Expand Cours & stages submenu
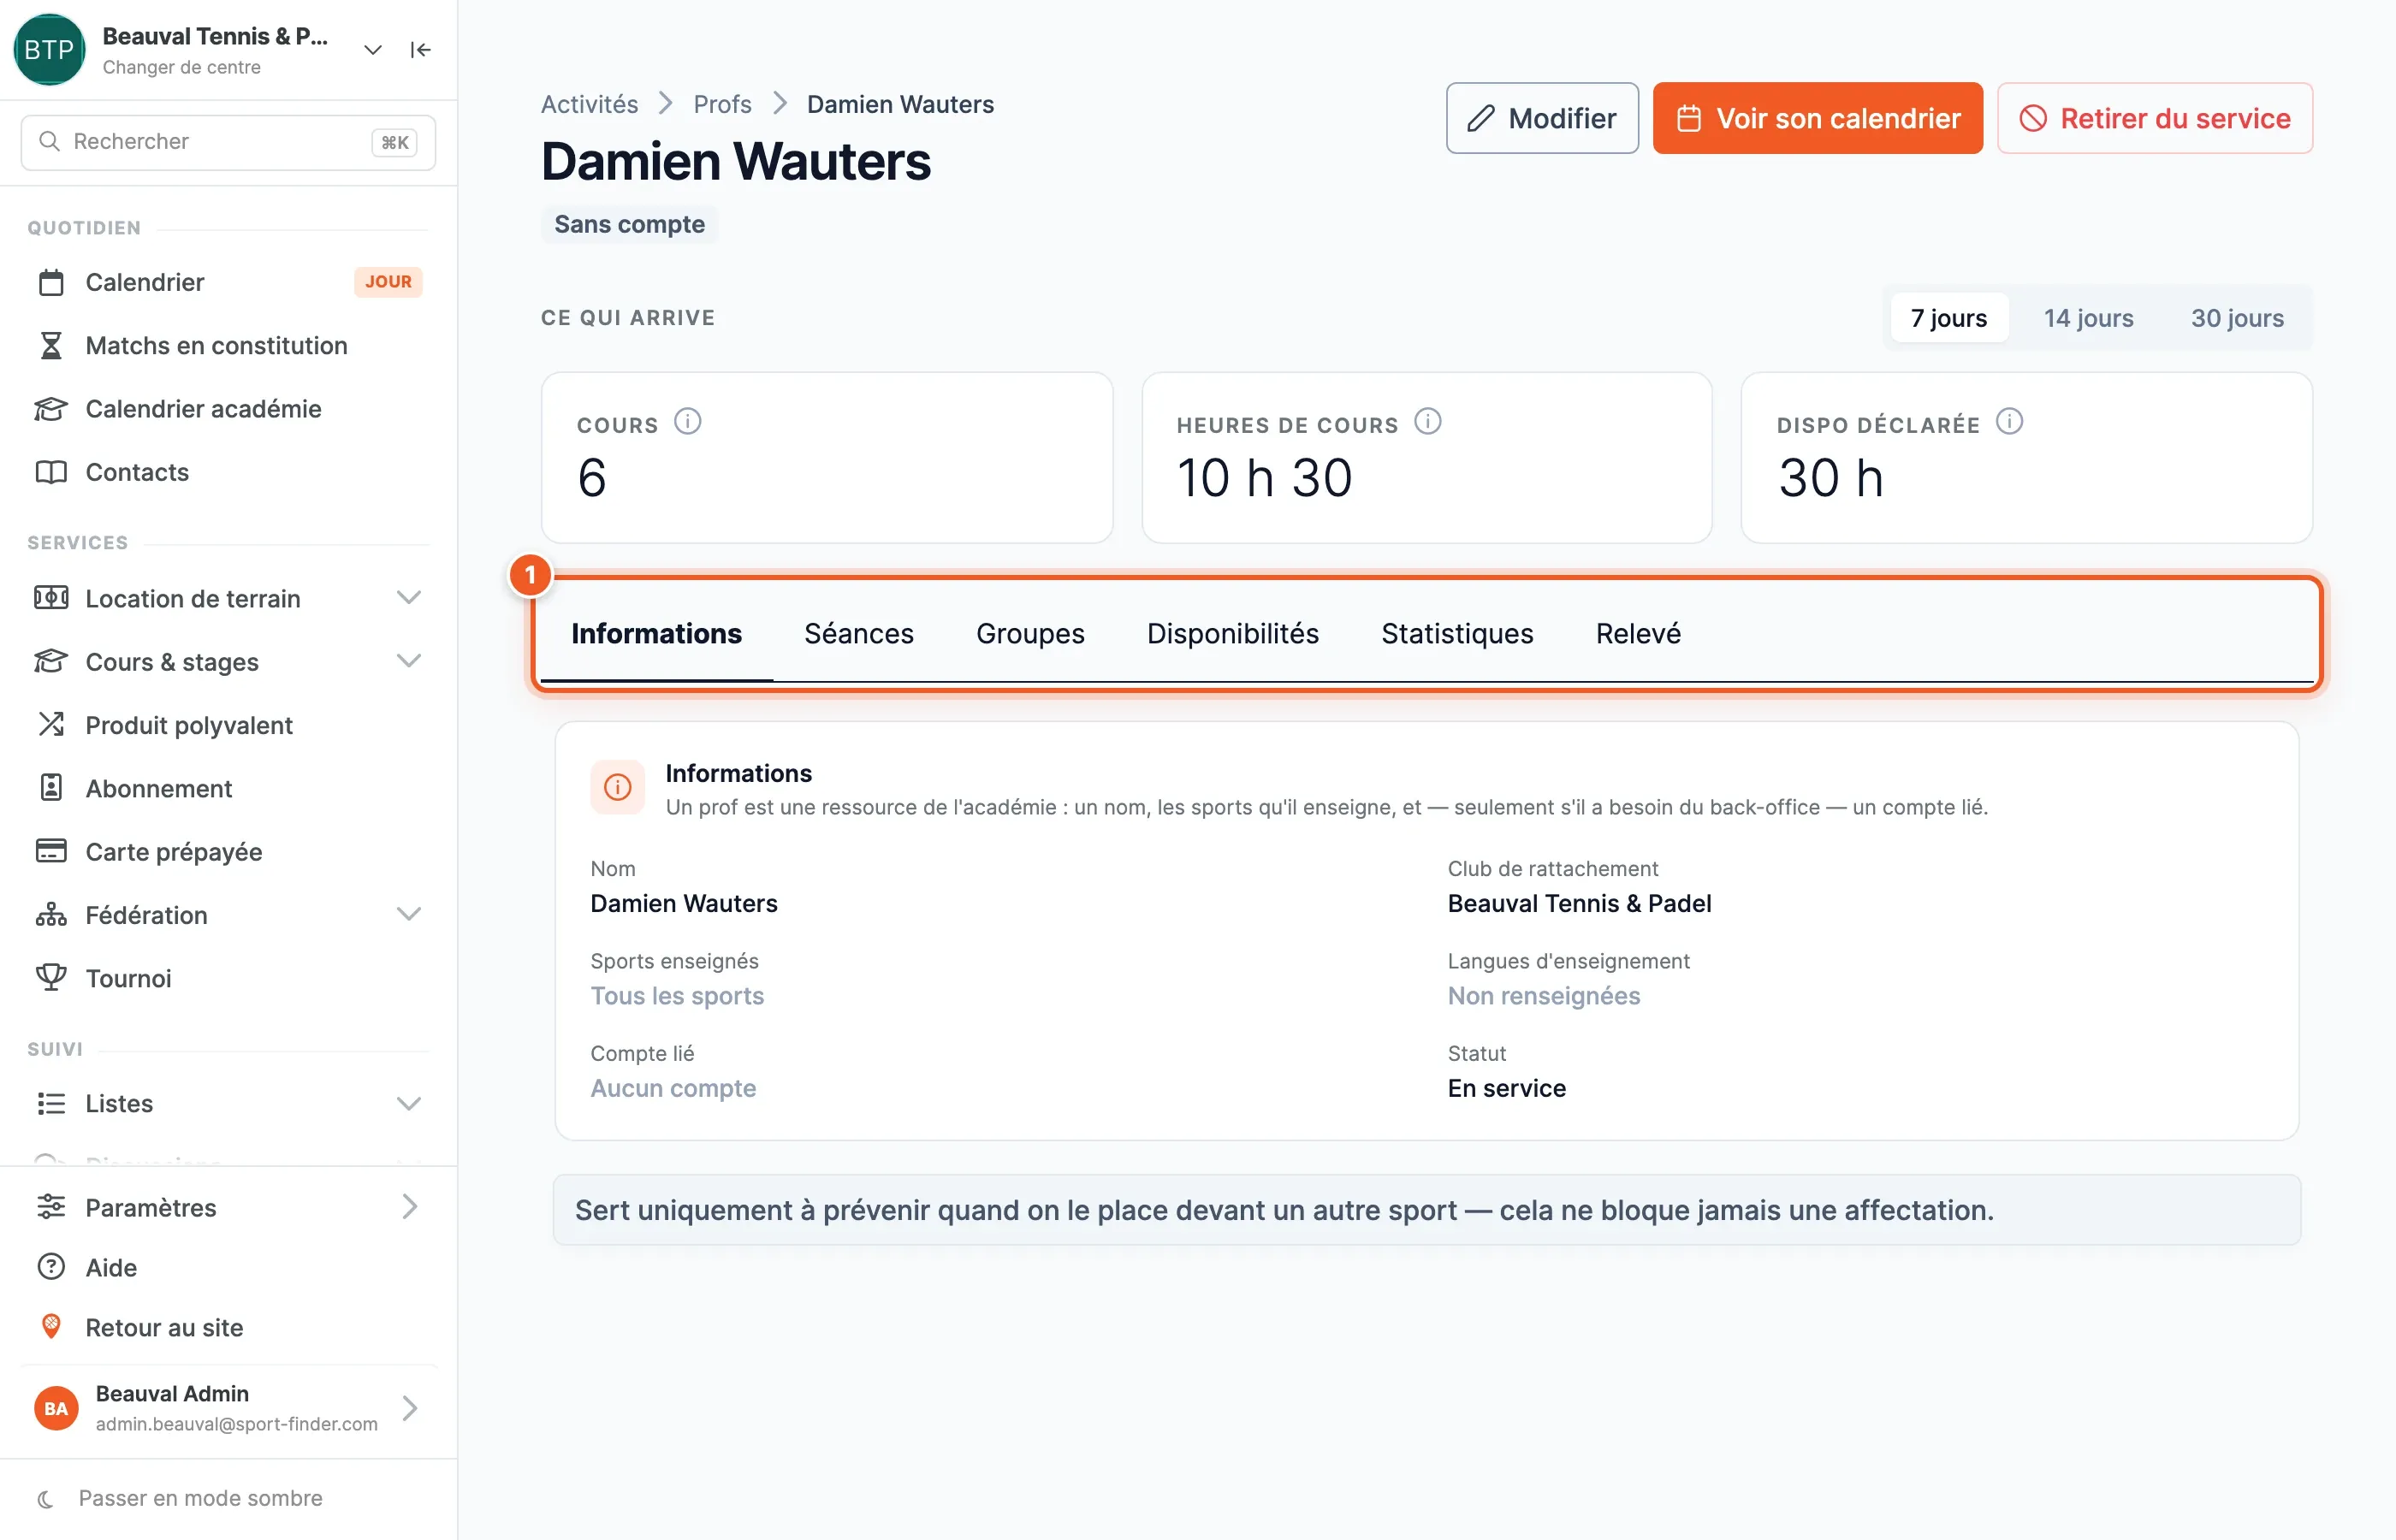Image resolution: width=2396 pixels, height=1540 pixels. click(x=408, y=661)
